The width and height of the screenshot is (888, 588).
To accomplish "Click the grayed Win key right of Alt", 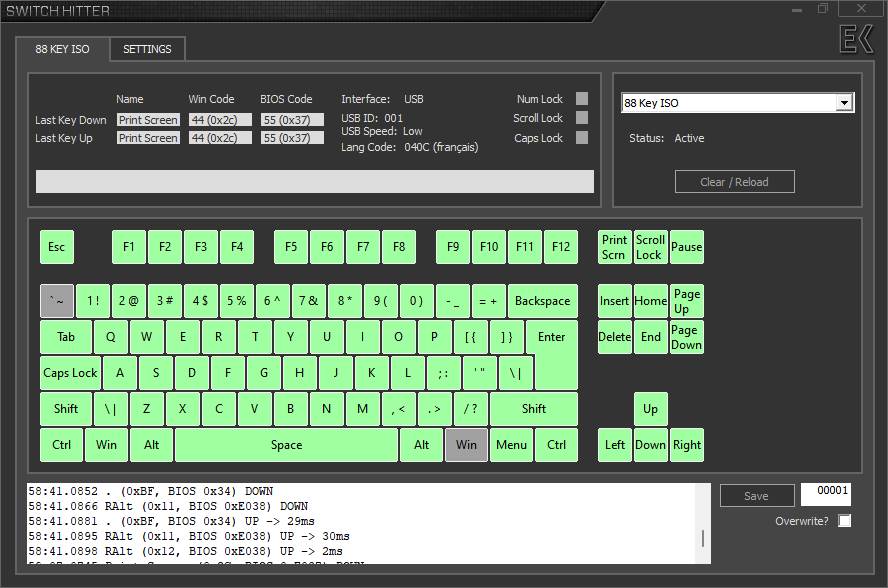I will pos(466,445).
